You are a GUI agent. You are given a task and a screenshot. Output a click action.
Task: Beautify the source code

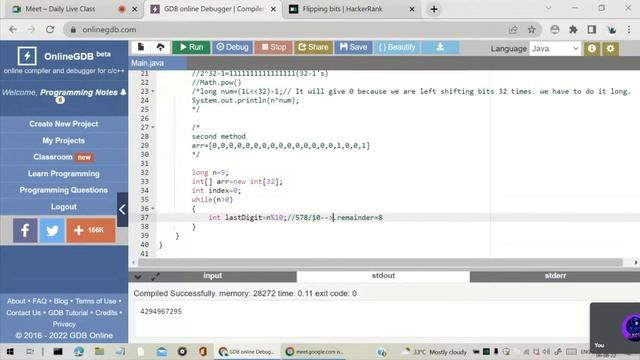(x=397, y=47)
